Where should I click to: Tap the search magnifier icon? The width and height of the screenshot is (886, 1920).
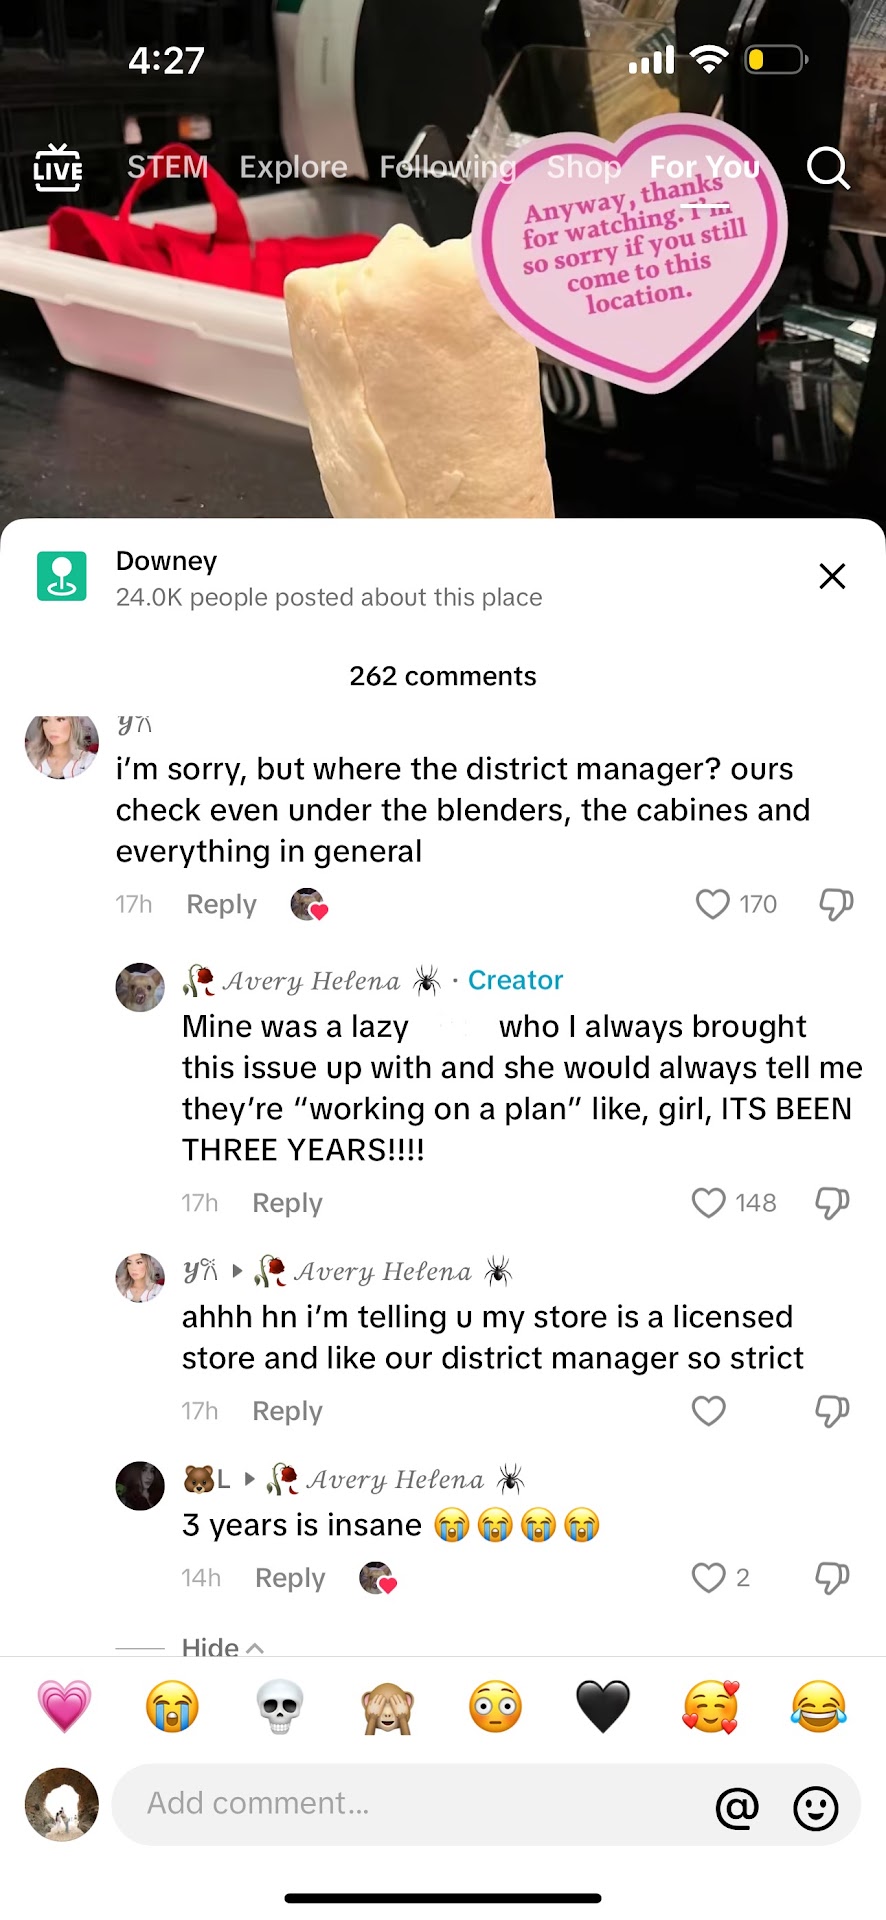pyautogui.click(x=828, y=168)
